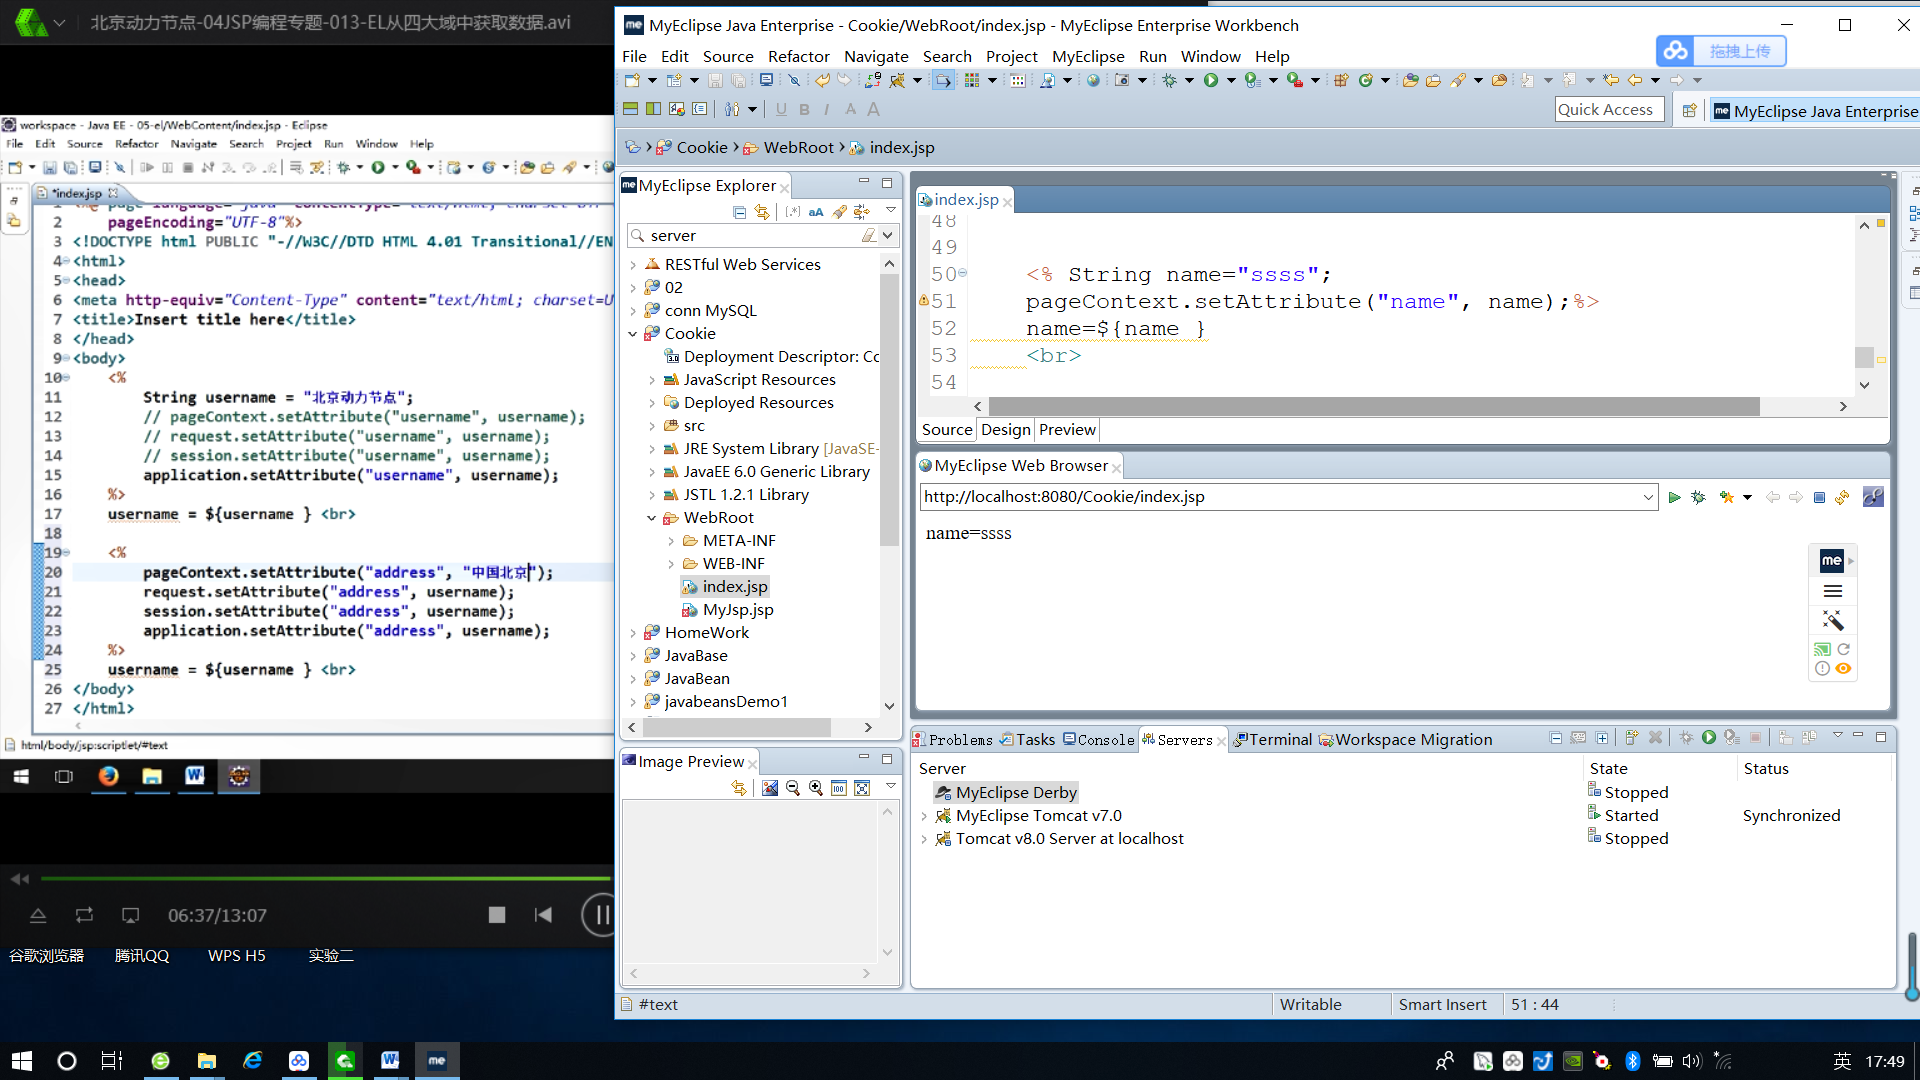1920x1080 pixels.
Task: Click the editor horizontal scrollbar
Action: [1374, 406]
